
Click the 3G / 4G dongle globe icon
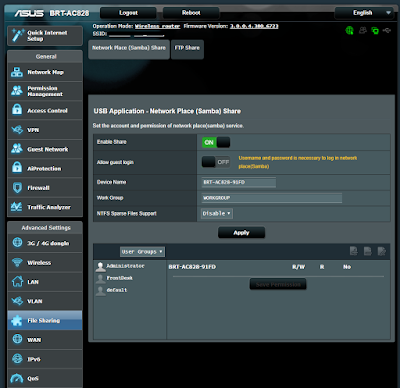point(17,243)
